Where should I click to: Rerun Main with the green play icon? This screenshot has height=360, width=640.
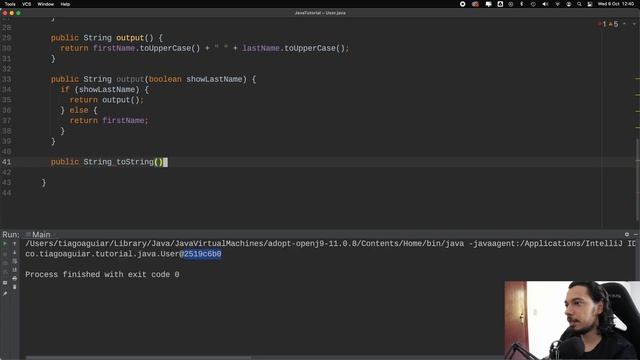point(5,244)
